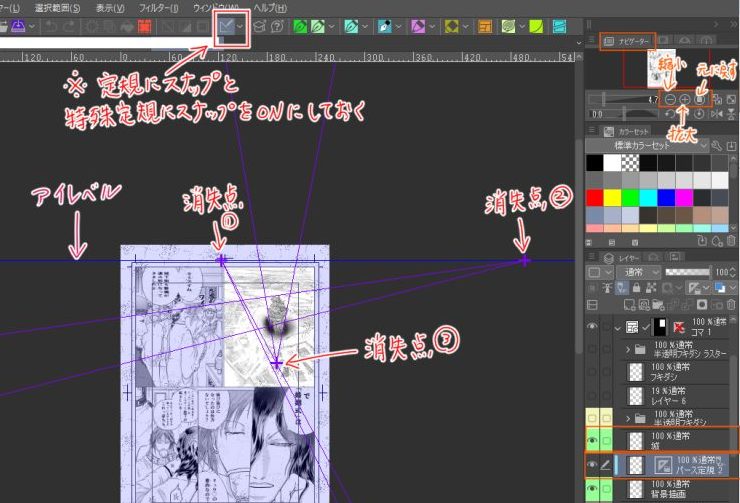Click the red clear-layer toolbar icon

pos(144,26)
